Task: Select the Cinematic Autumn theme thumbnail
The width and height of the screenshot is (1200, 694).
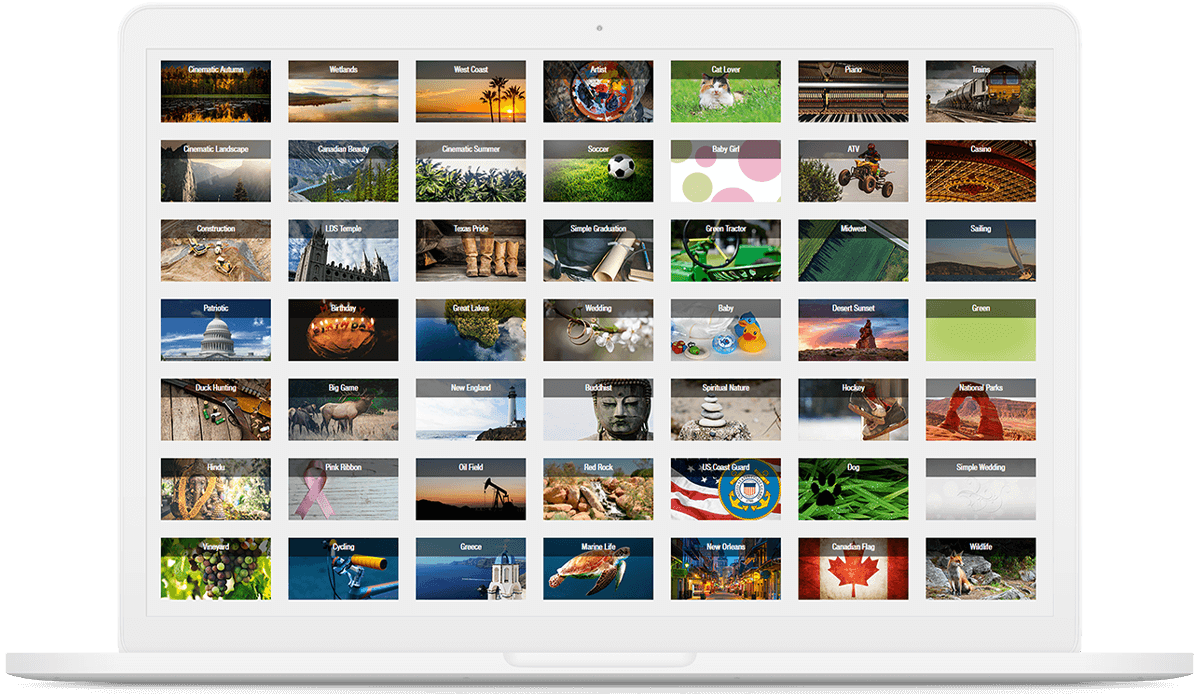Action: point(215,91)
